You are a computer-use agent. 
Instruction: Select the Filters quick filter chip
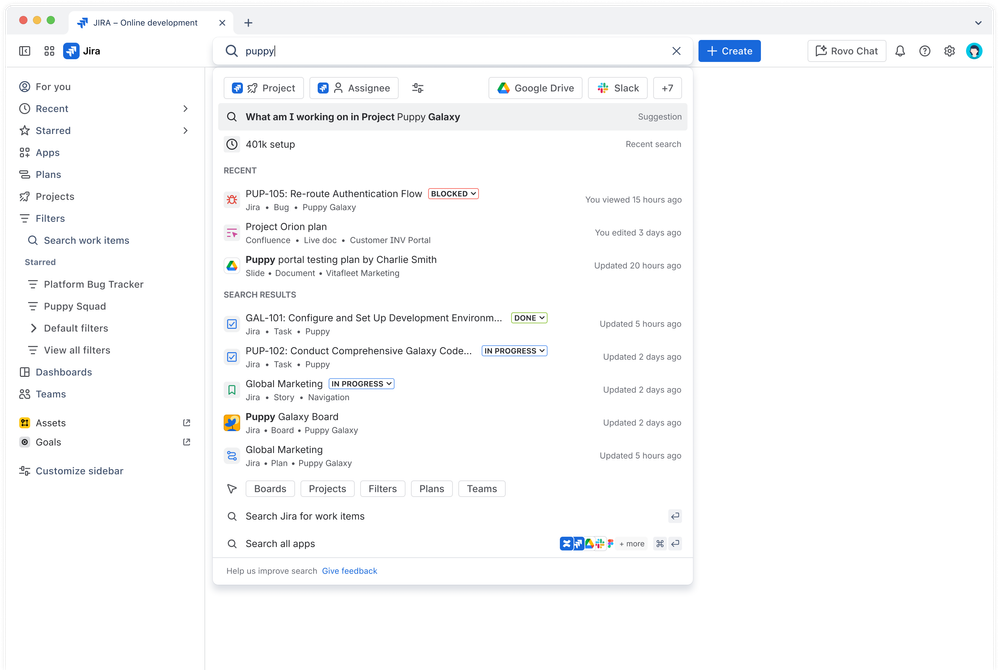point(382,488)
